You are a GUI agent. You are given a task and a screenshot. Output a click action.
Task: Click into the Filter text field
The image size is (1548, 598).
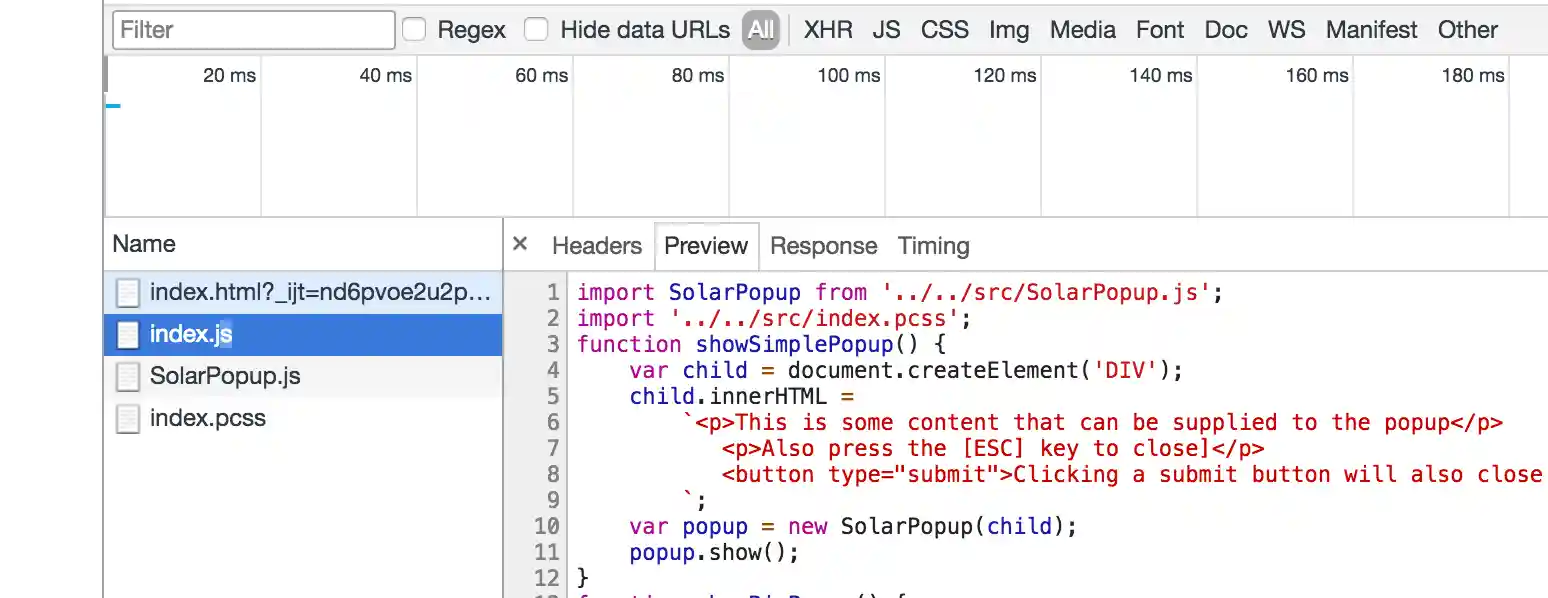pyautogui.click(x=254, y=30)
